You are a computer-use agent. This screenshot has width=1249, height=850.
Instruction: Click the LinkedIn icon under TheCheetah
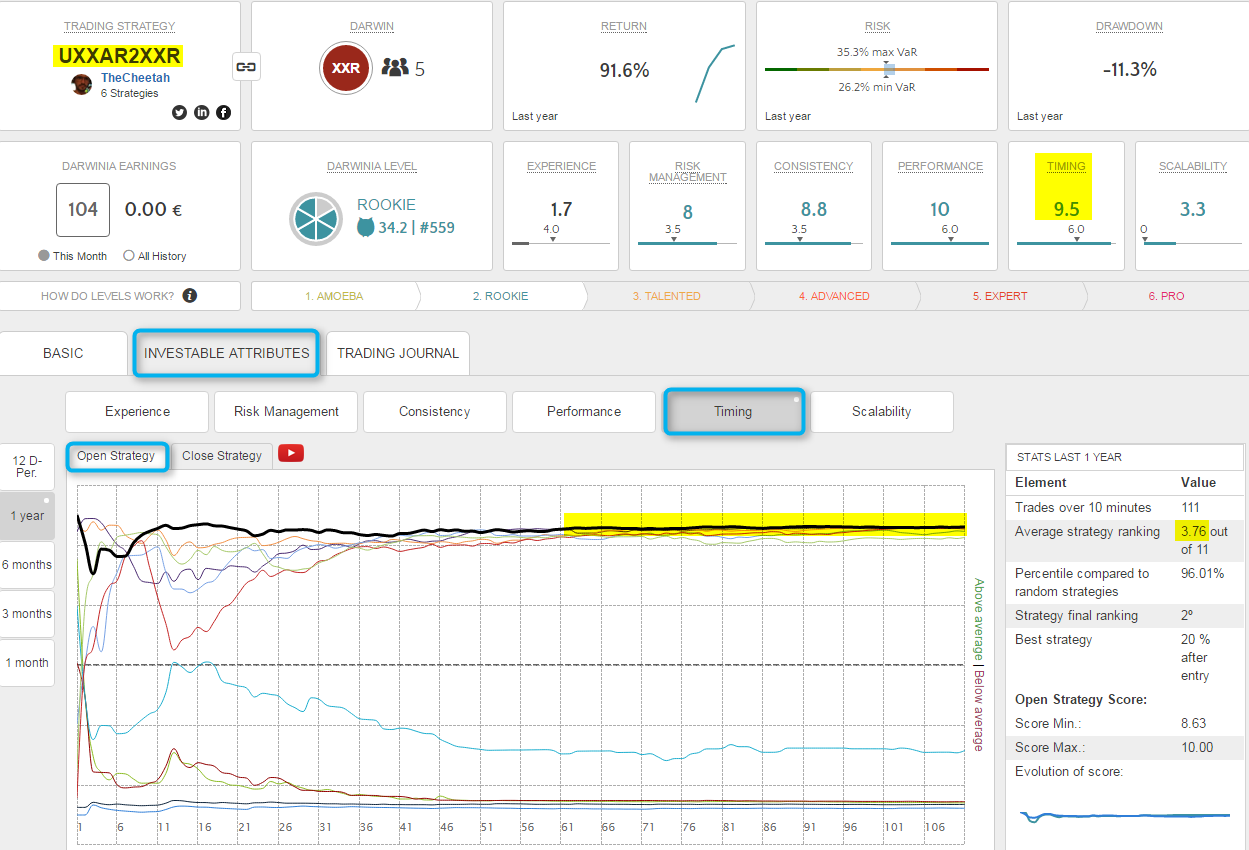201,112
